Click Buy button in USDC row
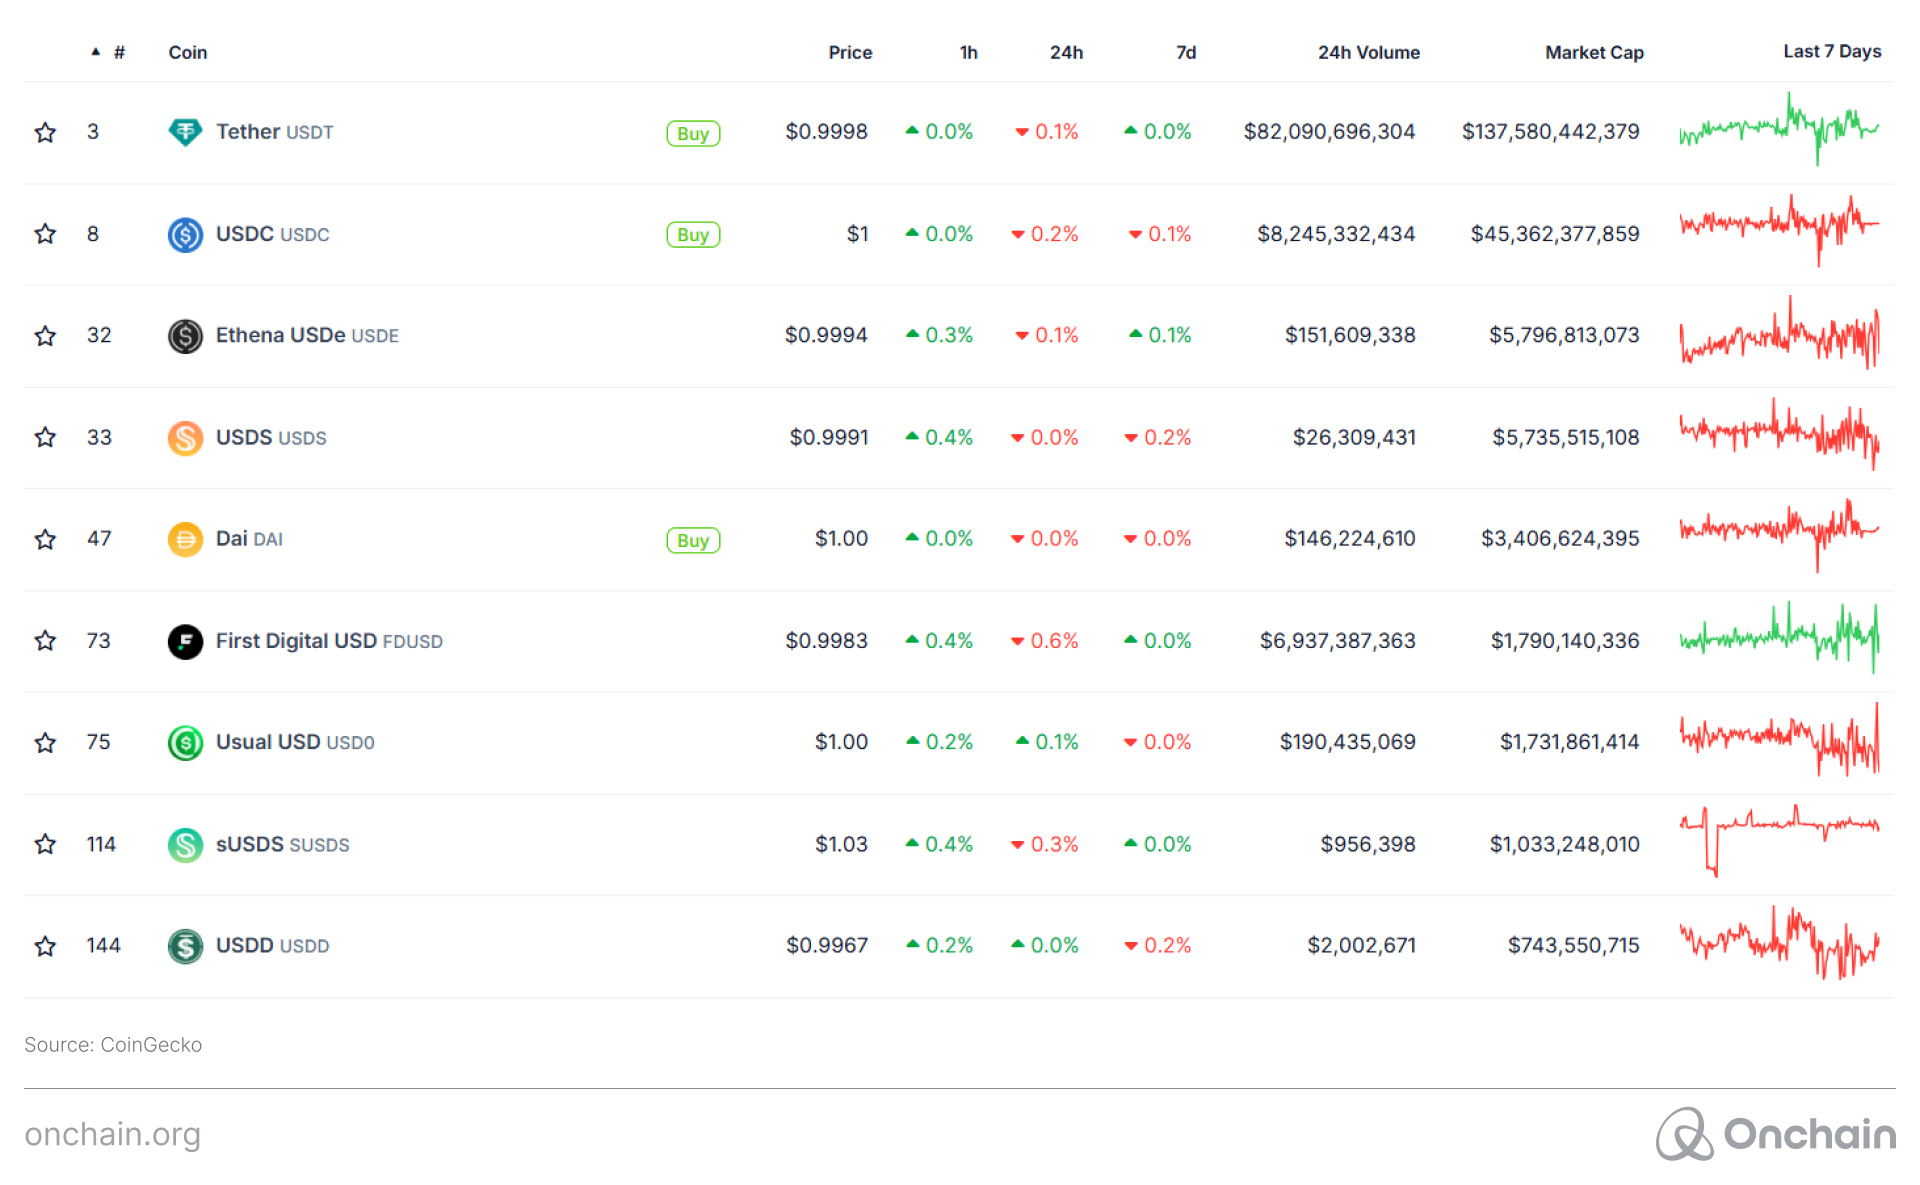 click(x=693, y=235)
